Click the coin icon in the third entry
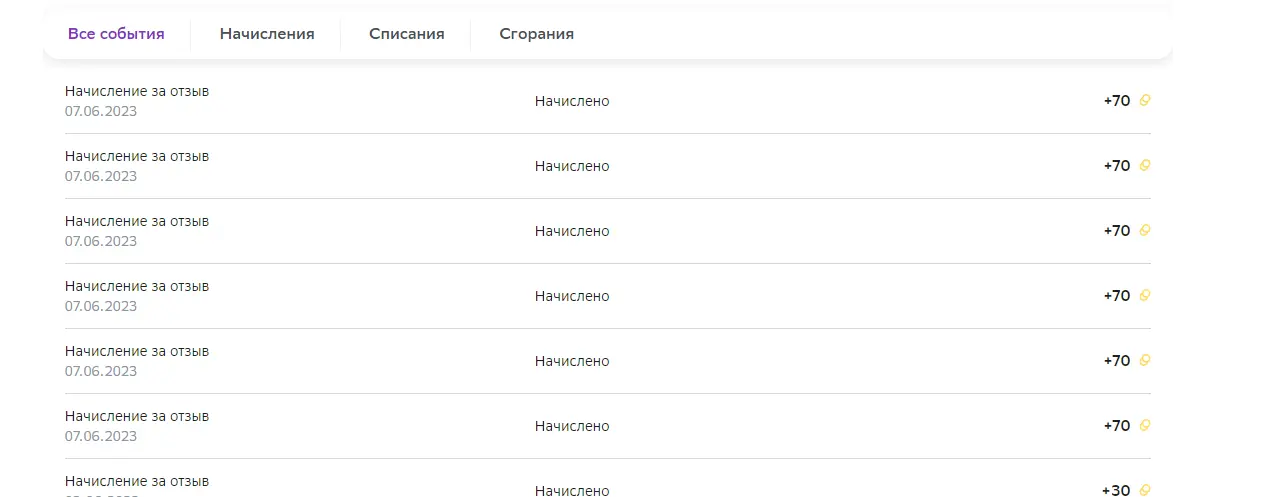Image resolution: width=1268 pixels, height=497 pixels. click(1145, 230)
